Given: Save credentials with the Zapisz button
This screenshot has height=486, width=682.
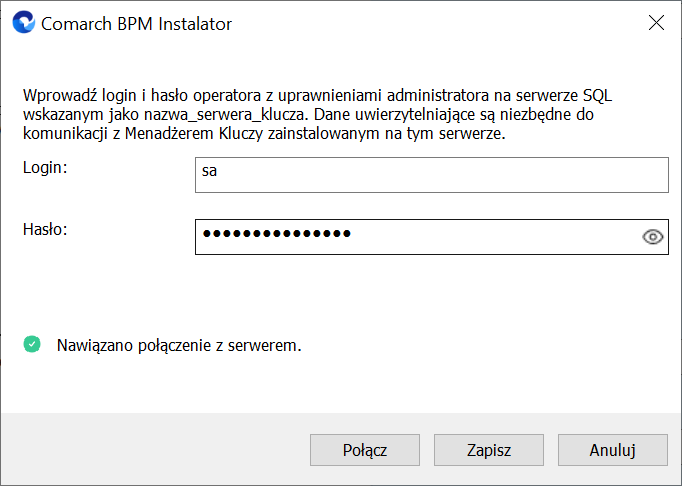Looking at the screenshot, I should [488, 450].
